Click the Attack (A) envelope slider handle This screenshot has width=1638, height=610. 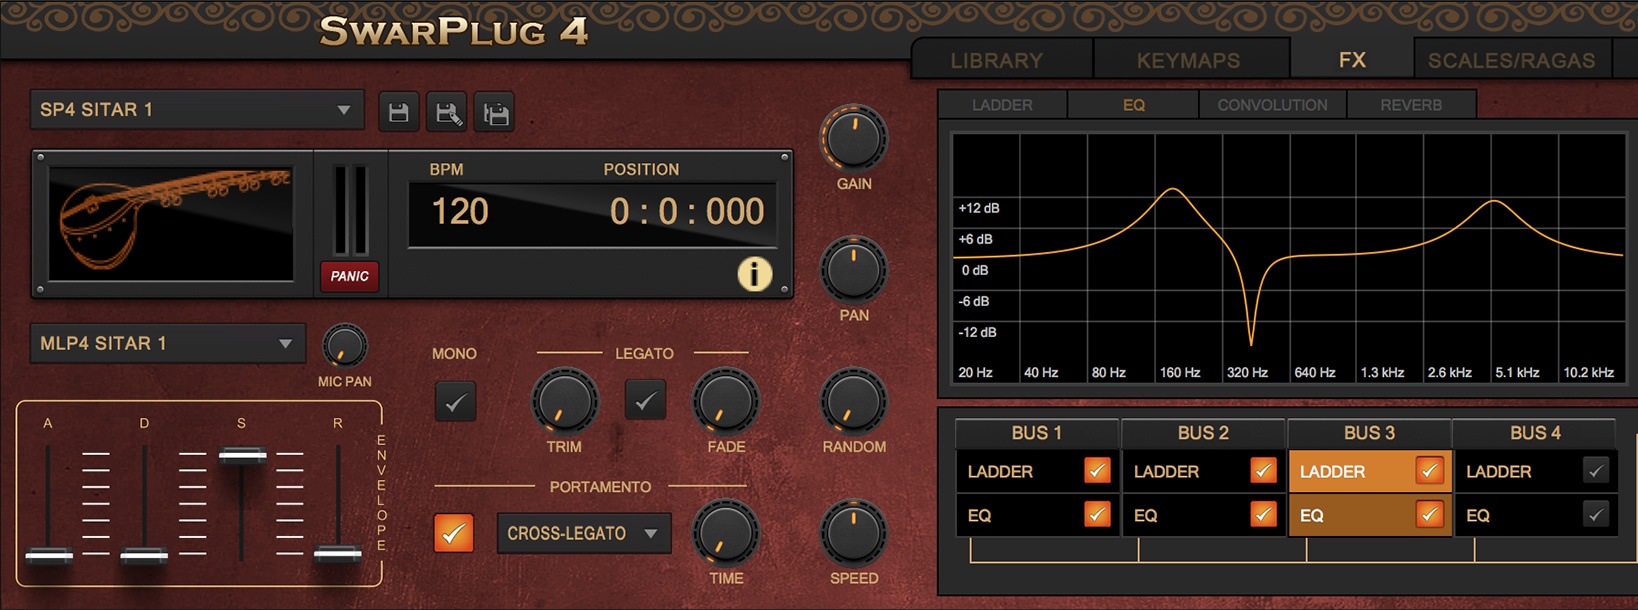(48, 555)
